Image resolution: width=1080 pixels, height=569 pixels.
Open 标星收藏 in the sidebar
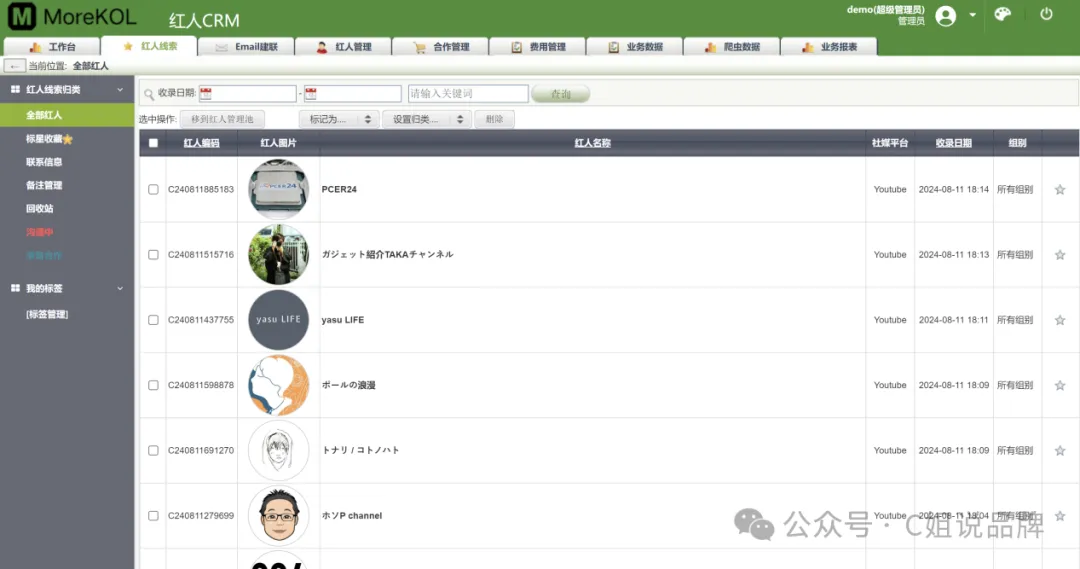coord(49,138)
